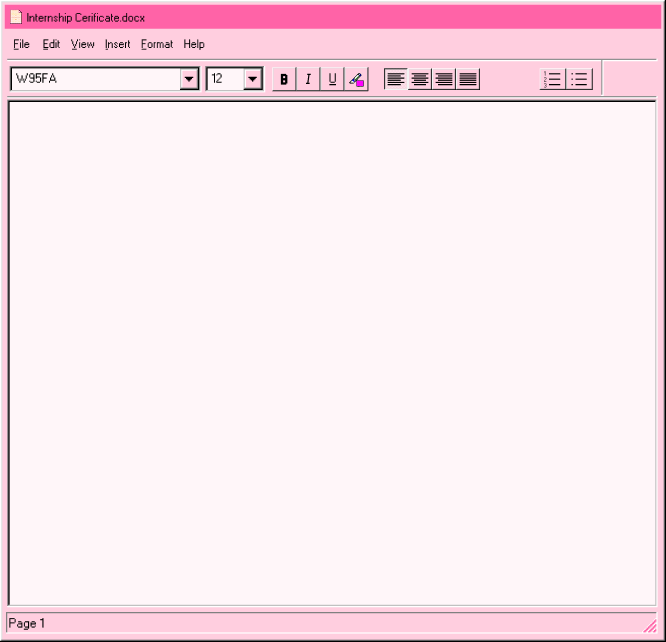This screenshot has height=642, width=666.
Task: Toggle bold formatting button
Action: tap(284, 79)
